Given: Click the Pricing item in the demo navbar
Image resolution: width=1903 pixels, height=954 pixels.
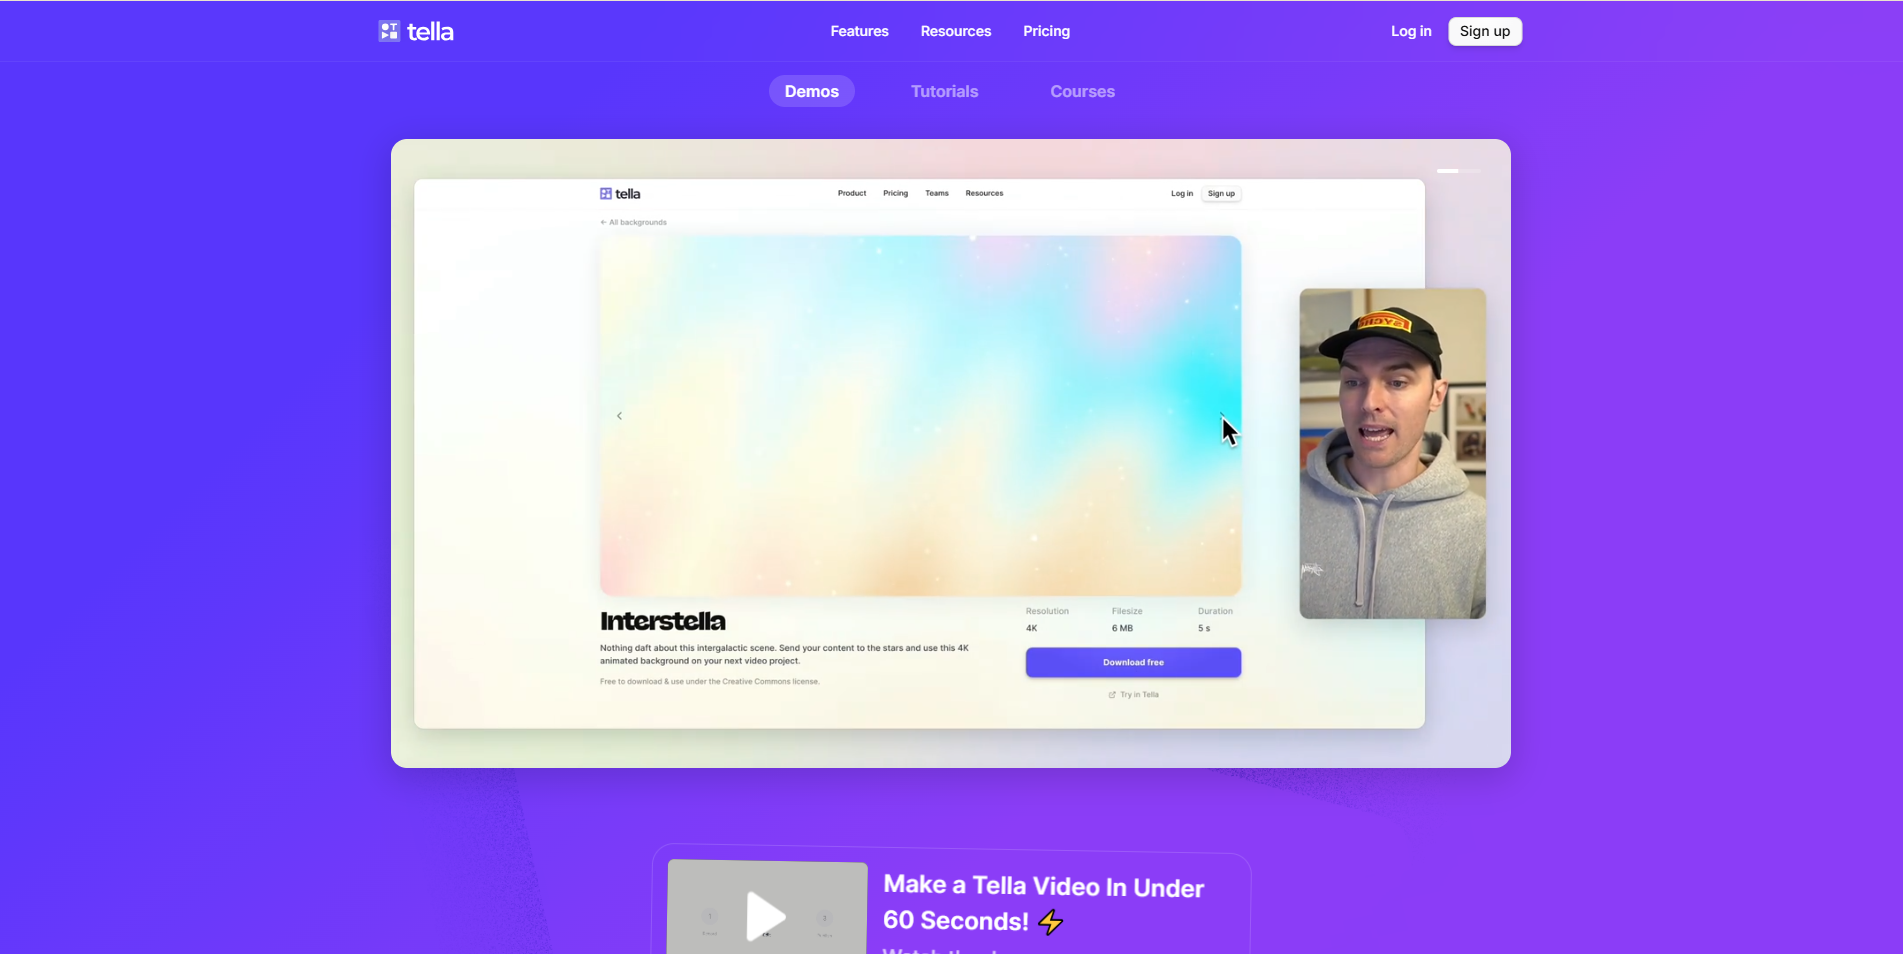Looking at the screenshot, I should [895, 193].
